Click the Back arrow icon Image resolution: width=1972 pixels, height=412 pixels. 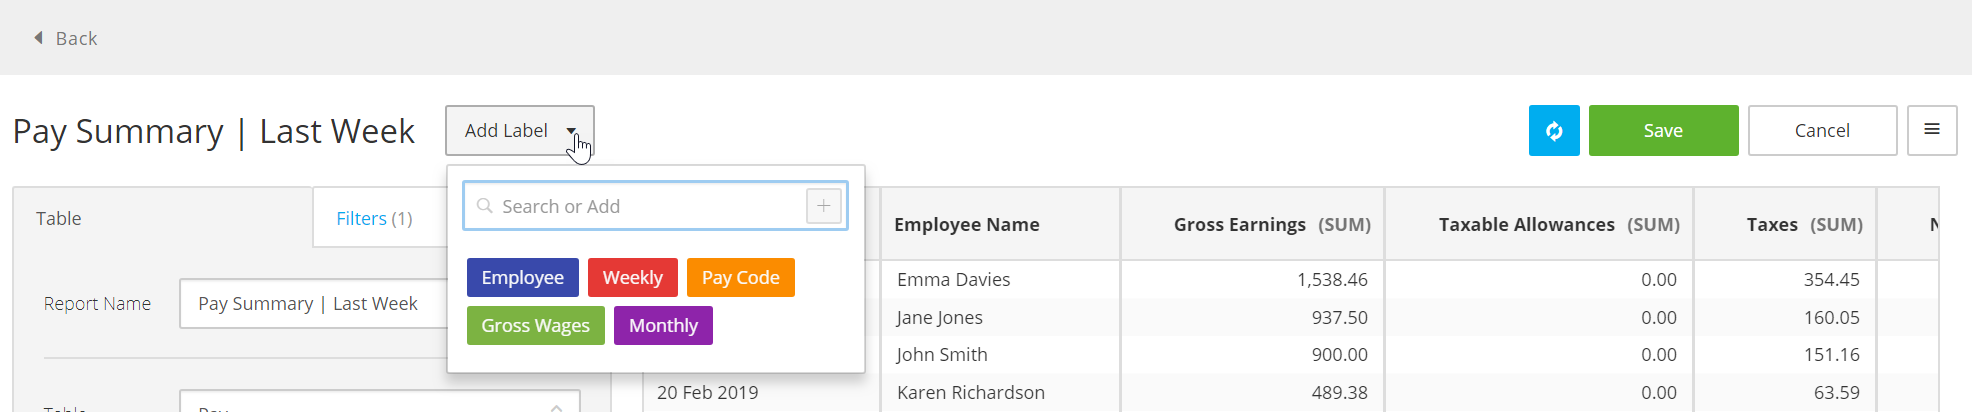pos(38,38)
